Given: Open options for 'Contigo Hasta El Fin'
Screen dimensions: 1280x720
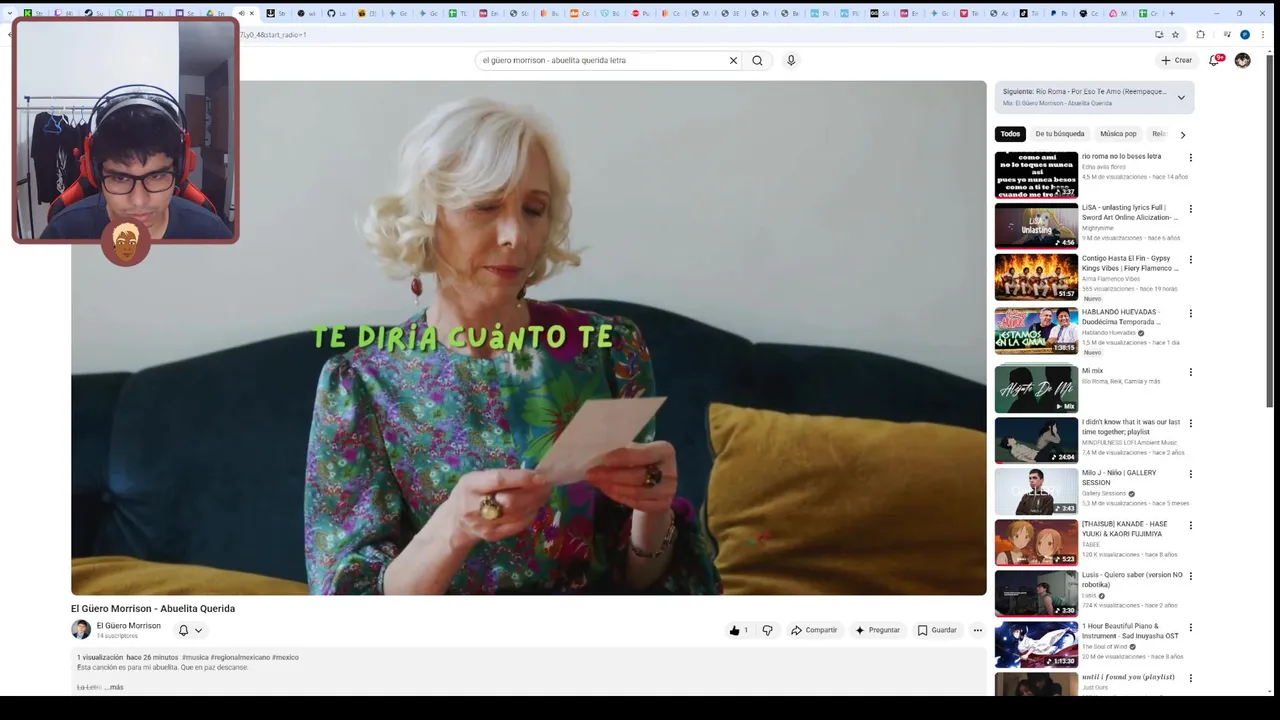Looking at the screenshot, I should point(1190,260).
